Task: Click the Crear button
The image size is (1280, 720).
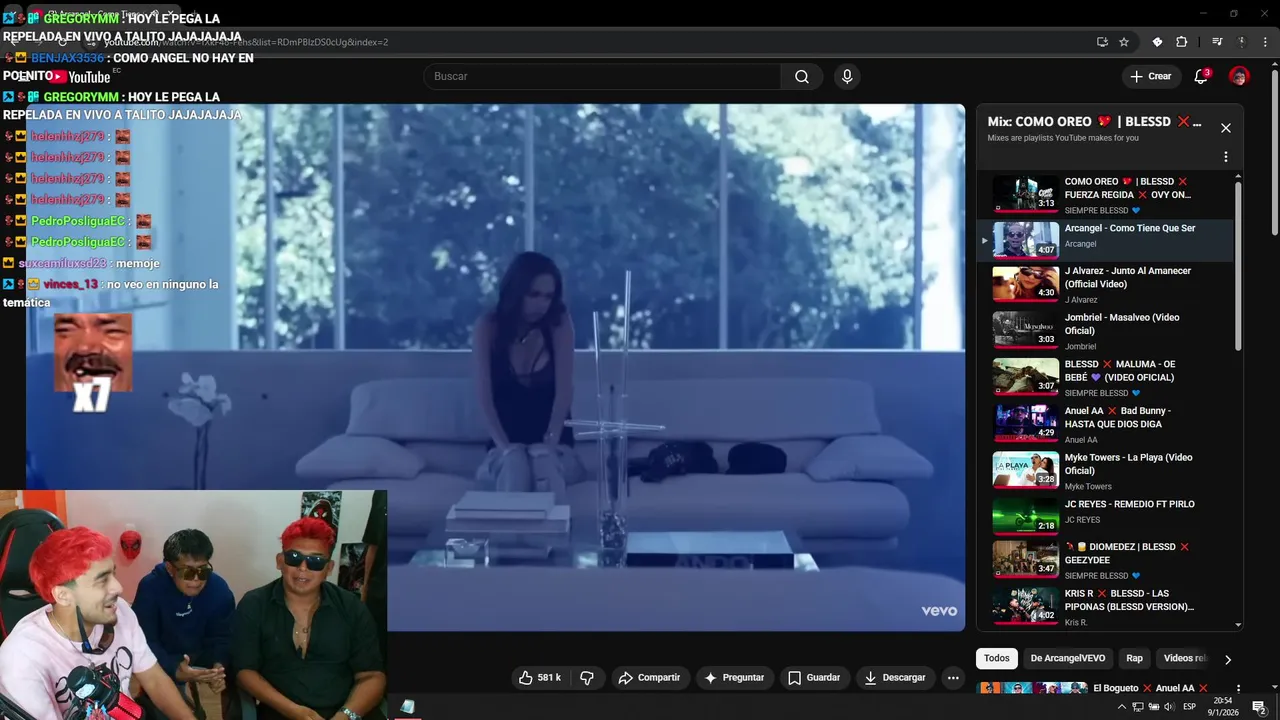Action: [x=1150, y=77]
